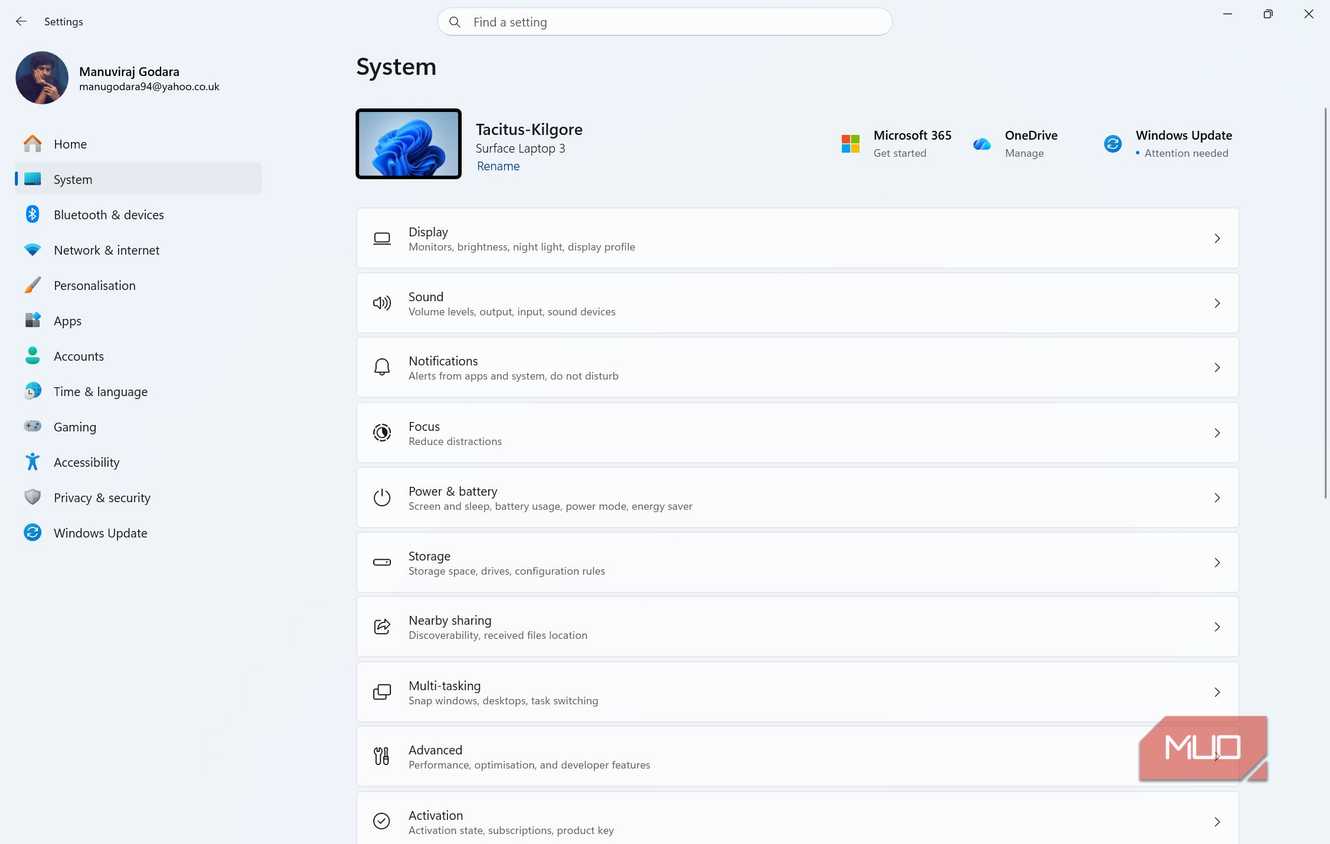Expand Power & battery chevron
Image resolution: width=1330 pixels, height=844 pixels.
coord(1217,498)
